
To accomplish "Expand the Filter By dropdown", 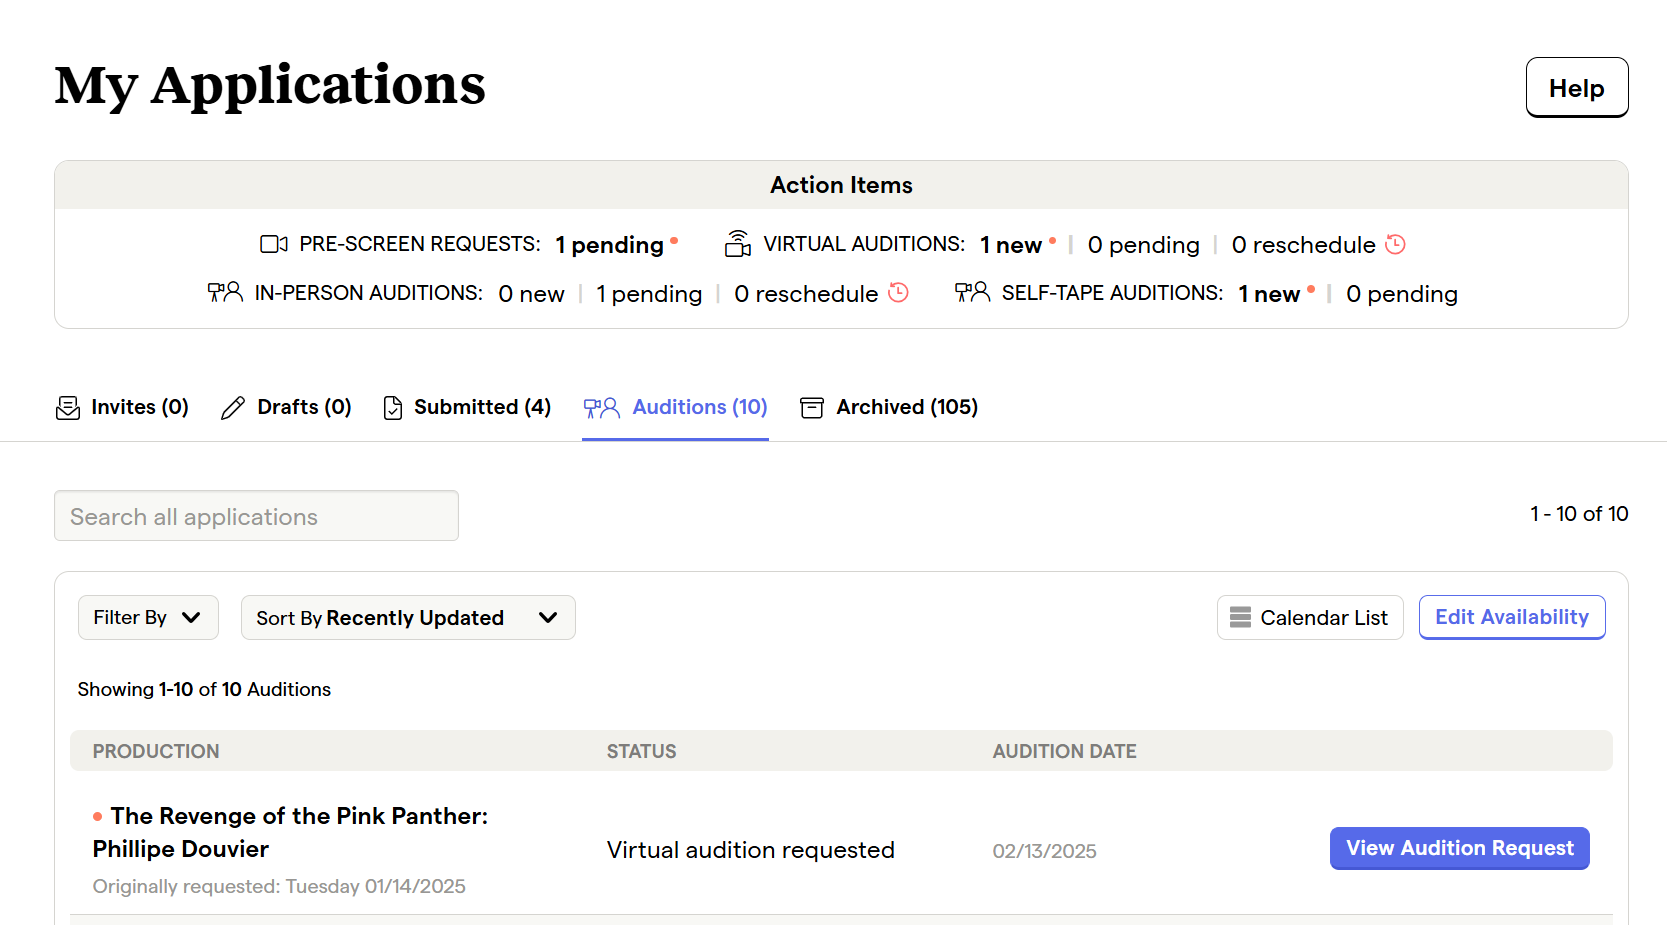I will 148,618.
